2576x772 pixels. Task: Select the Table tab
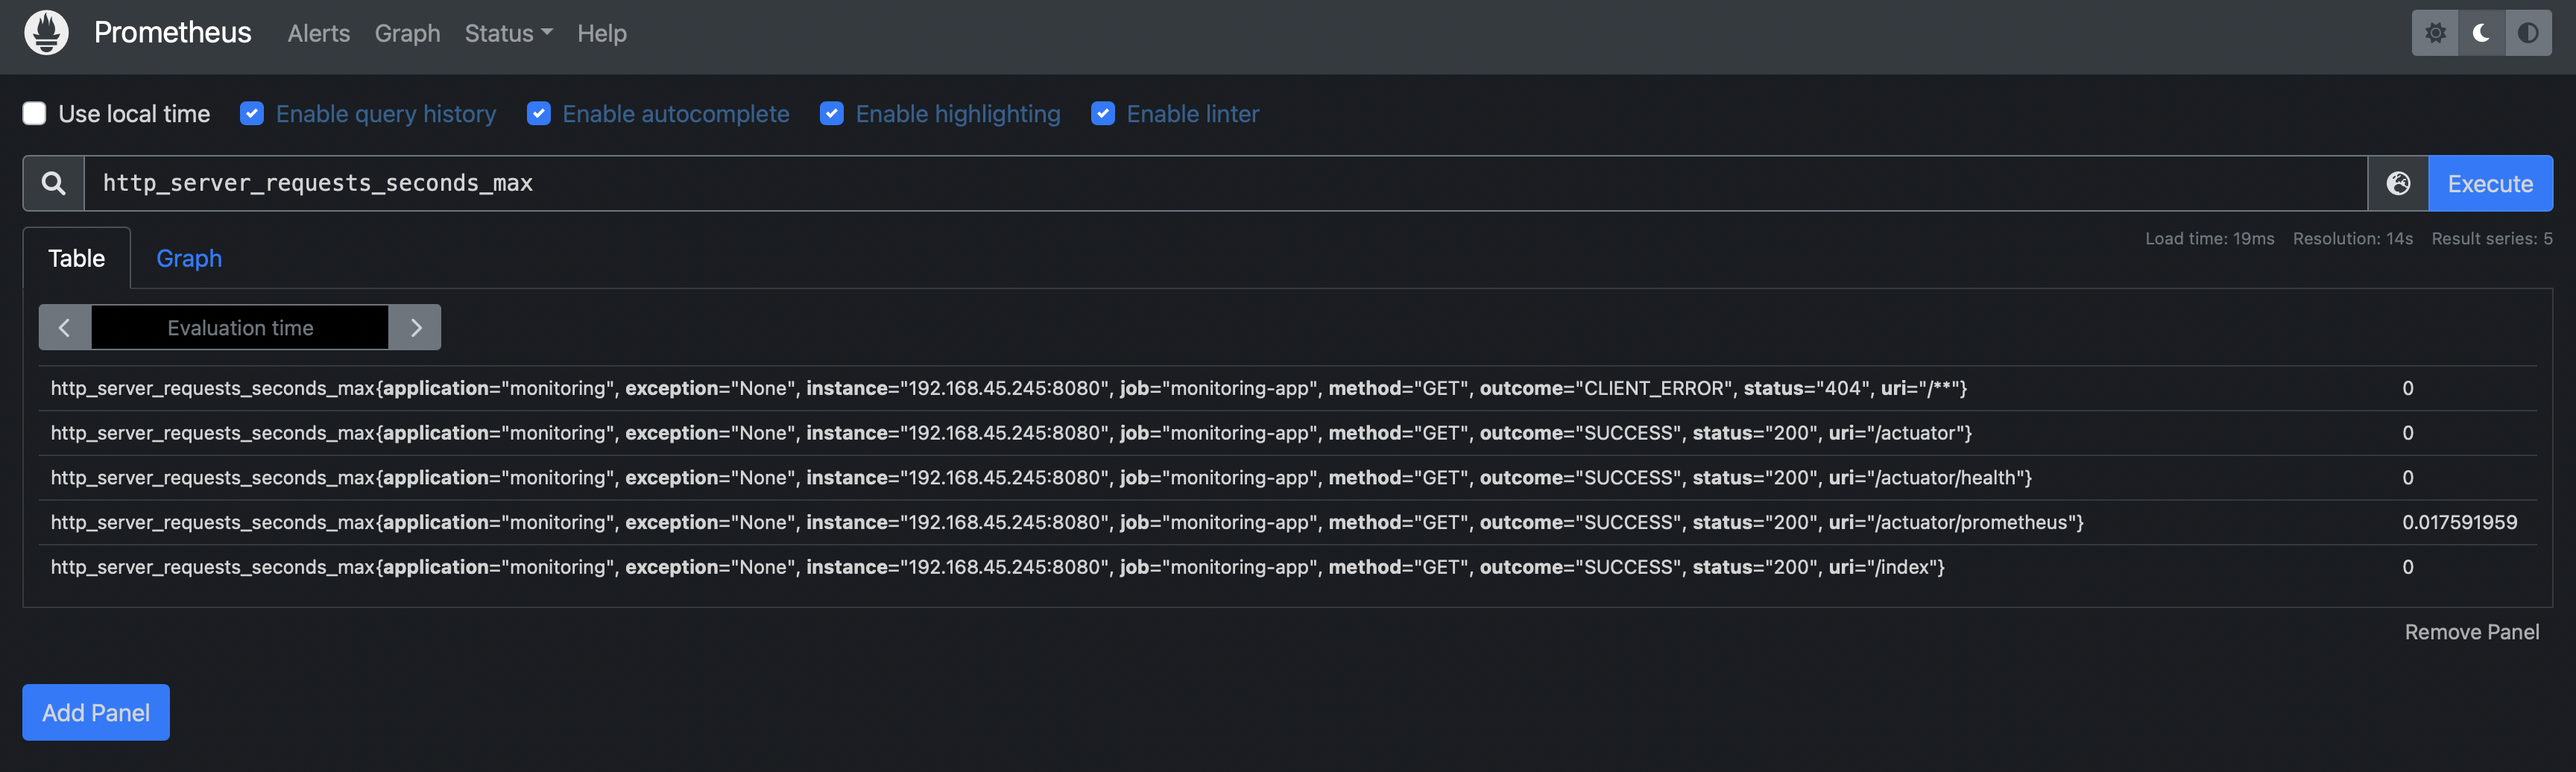[77, 258]
